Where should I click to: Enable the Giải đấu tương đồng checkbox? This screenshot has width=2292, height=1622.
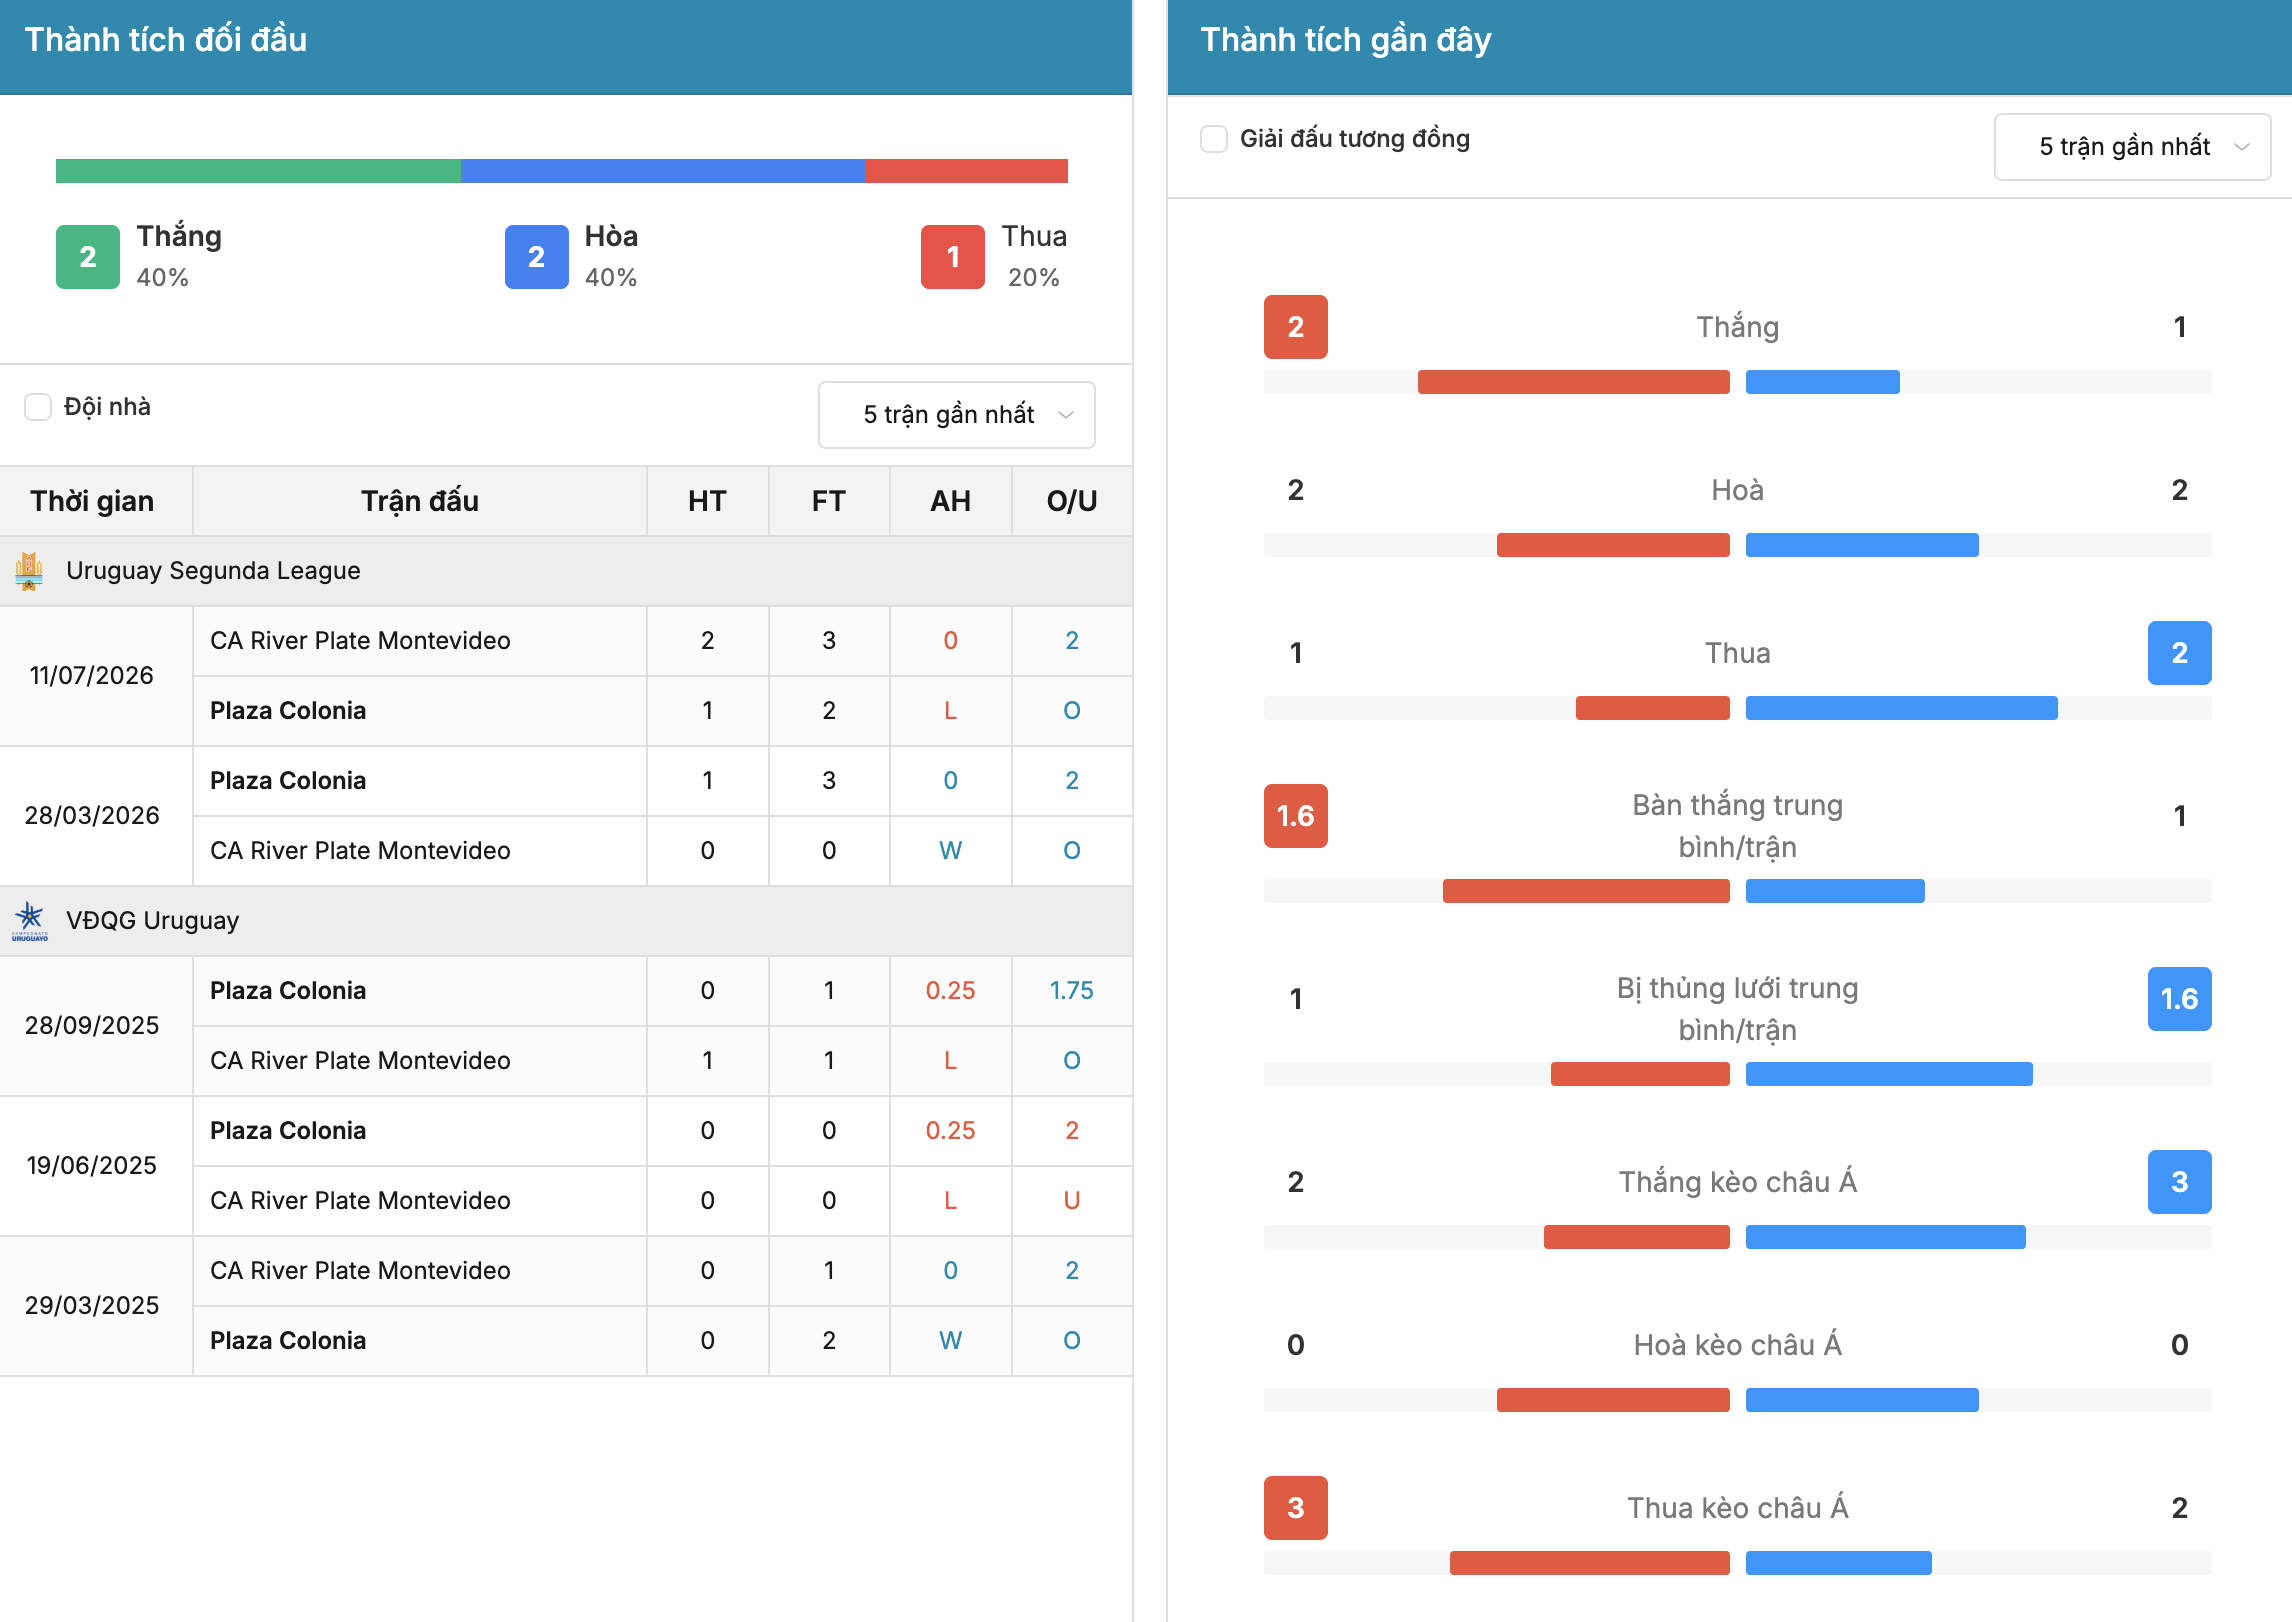(x=1214, y=139)
